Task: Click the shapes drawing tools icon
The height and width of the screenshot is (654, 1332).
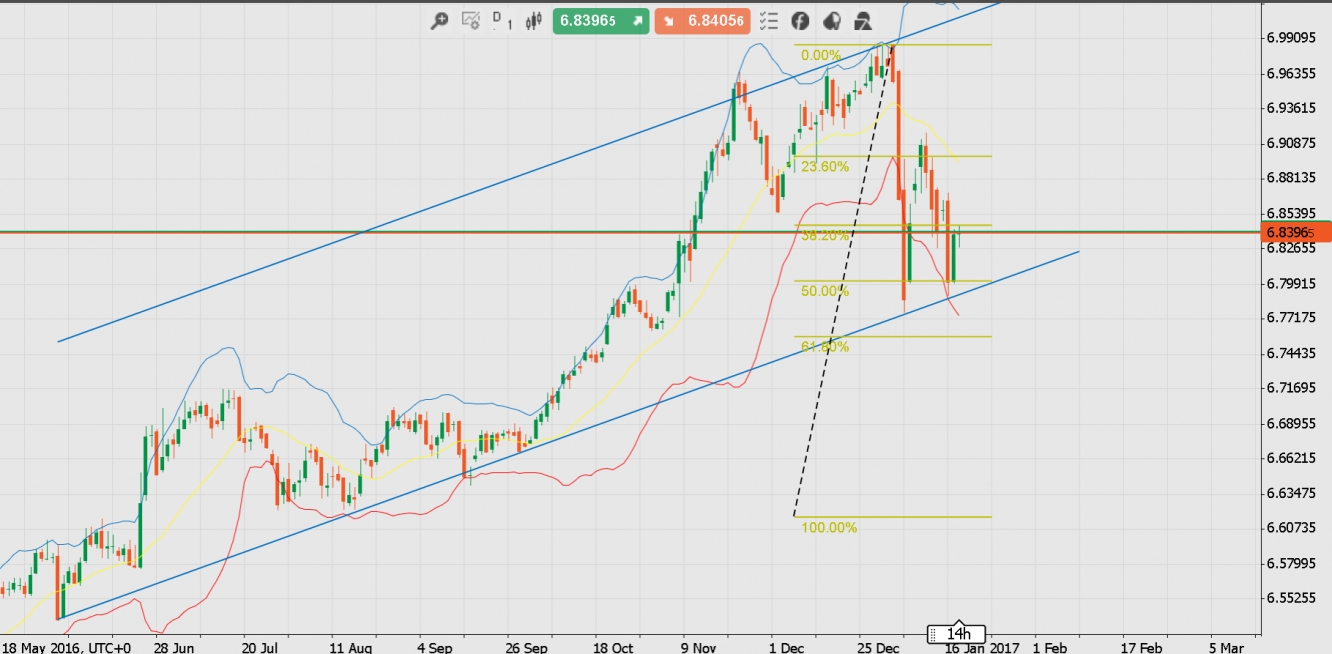Action: tap(863, 21)
